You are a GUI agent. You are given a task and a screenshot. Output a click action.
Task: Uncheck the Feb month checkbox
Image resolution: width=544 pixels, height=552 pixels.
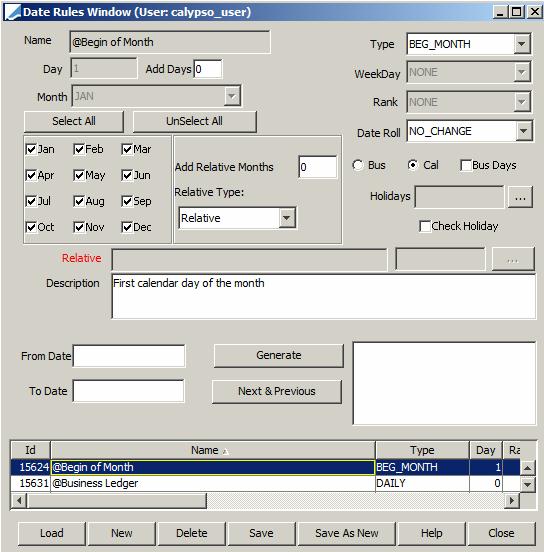pyautogui.click(x=79, y=149)
